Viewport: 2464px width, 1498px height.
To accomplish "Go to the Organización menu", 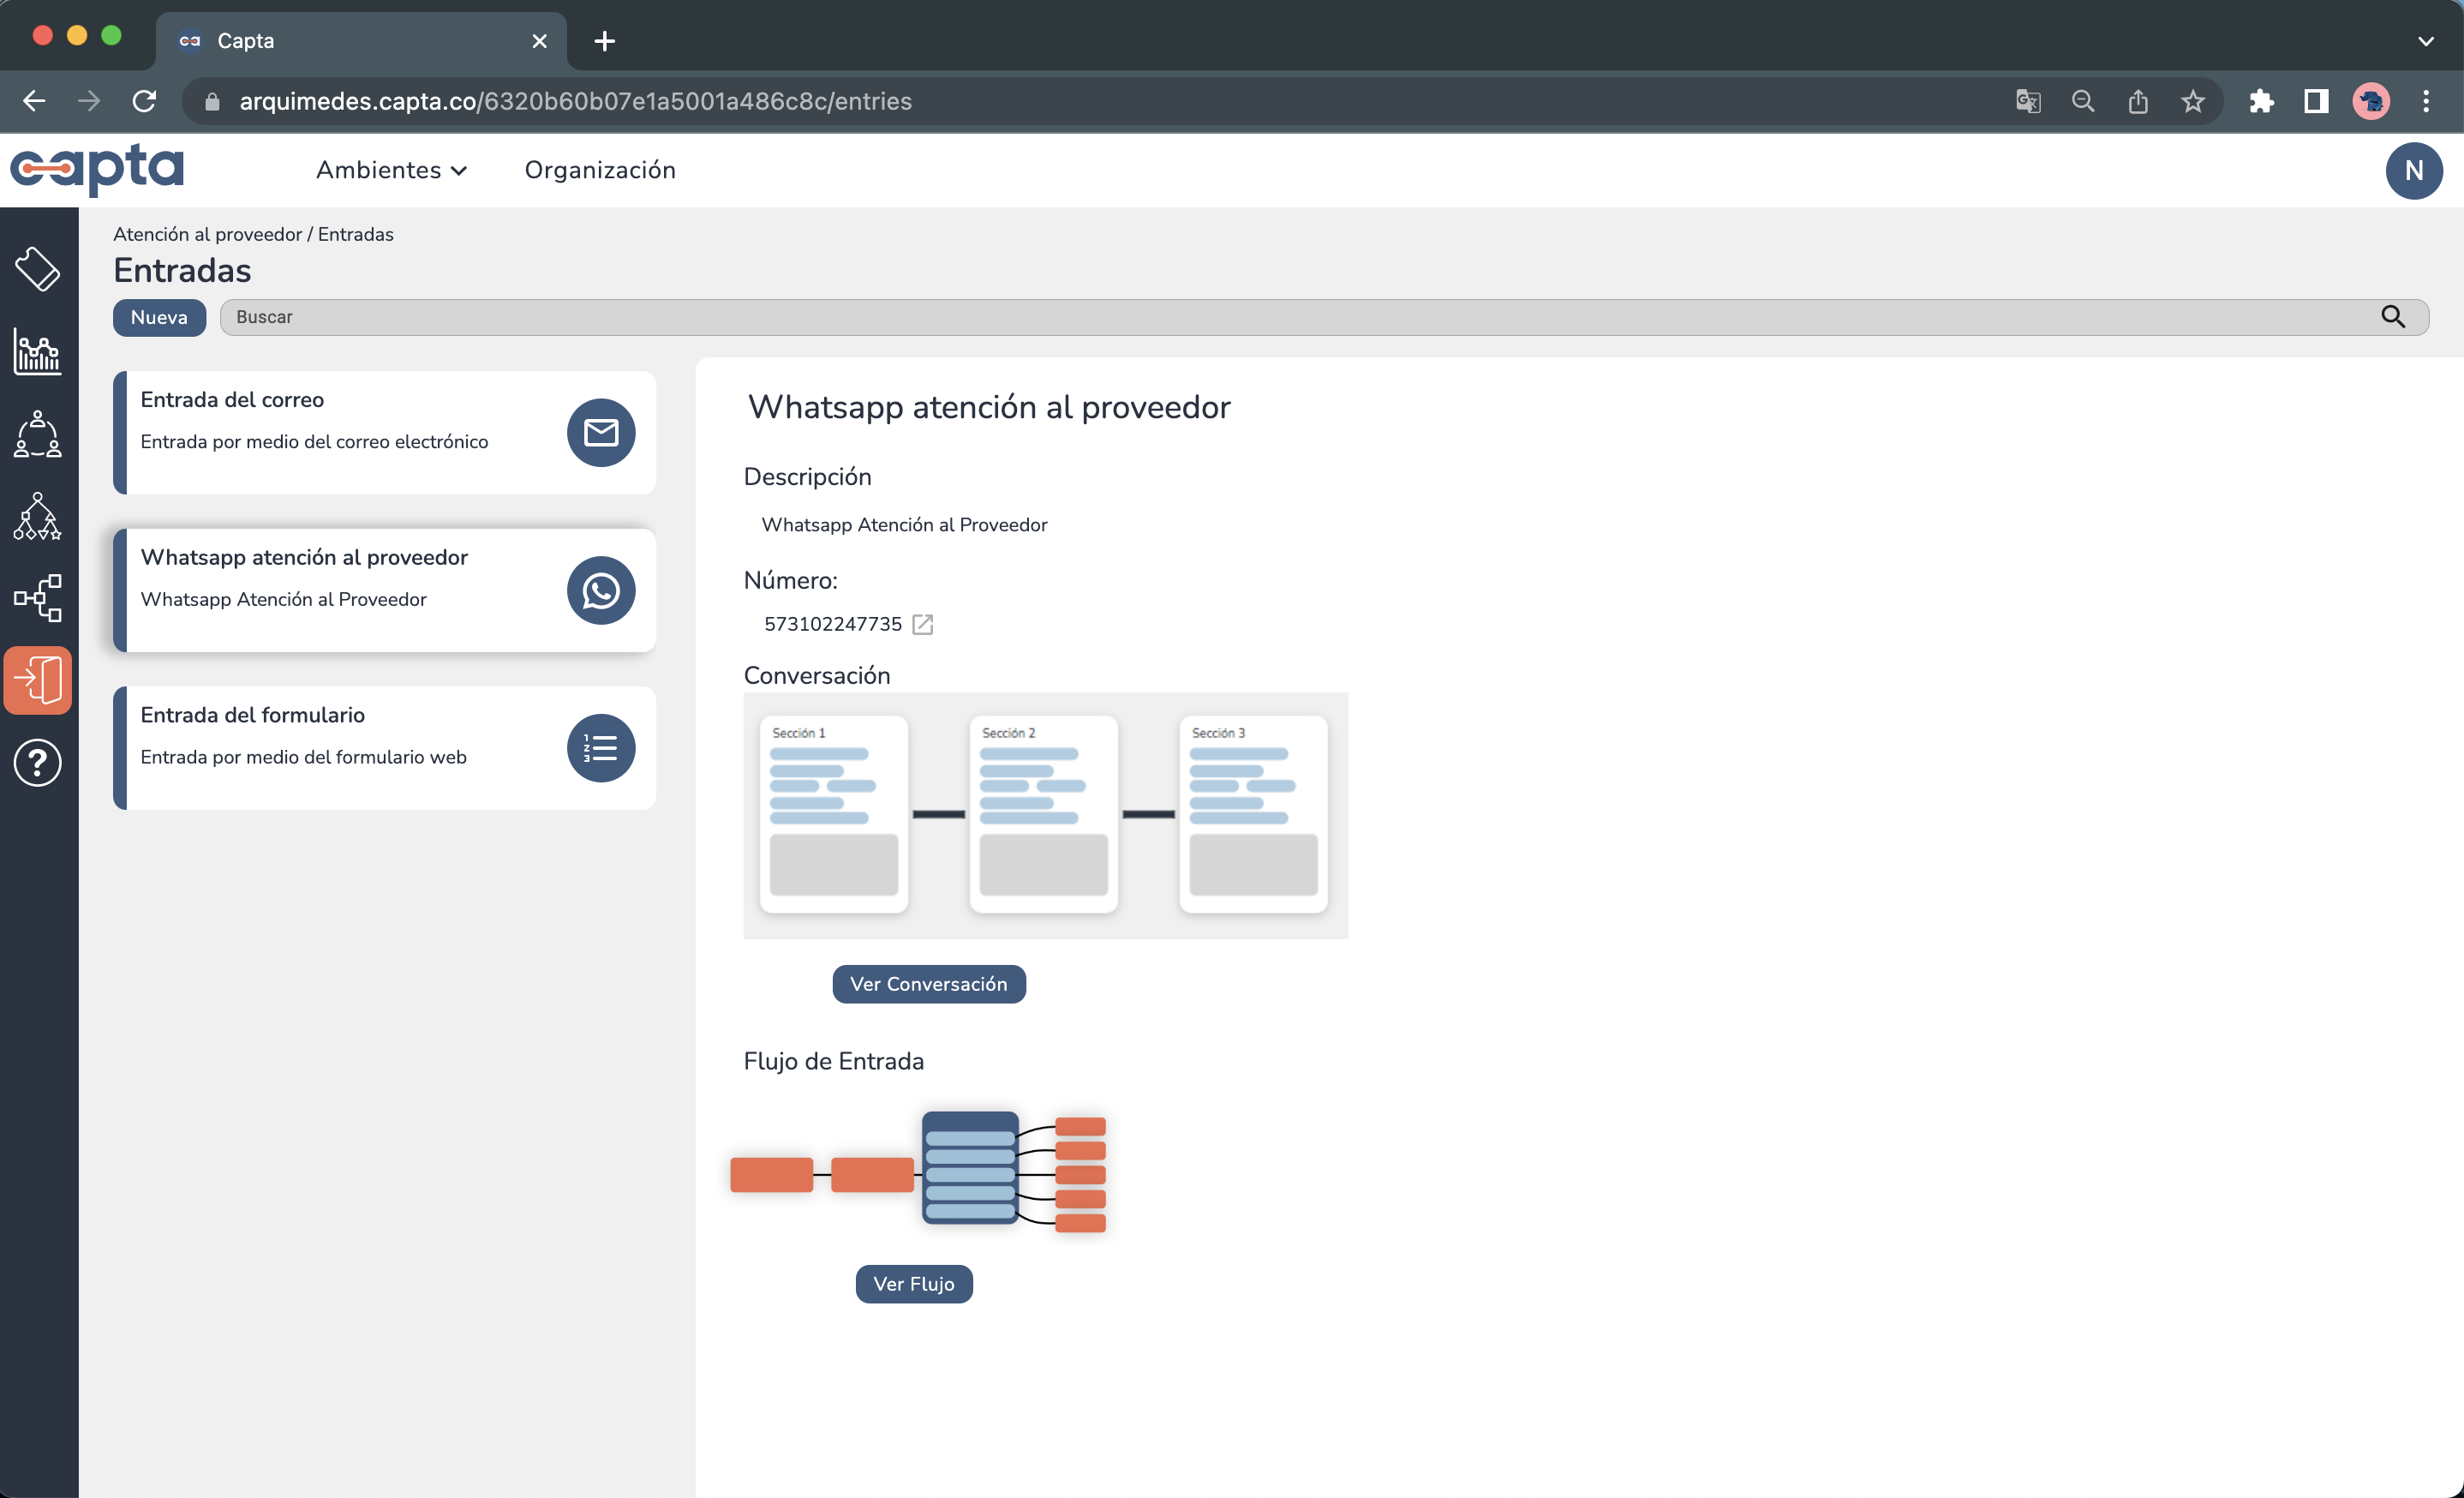I will pos(600,170).
